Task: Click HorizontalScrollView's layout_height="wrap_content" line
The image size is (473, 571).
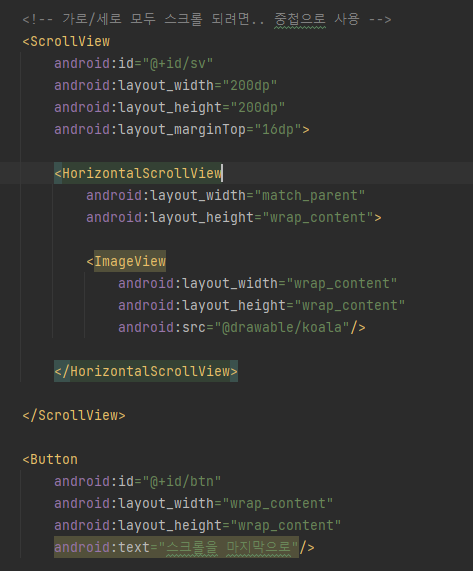Action: pos(234,217)
